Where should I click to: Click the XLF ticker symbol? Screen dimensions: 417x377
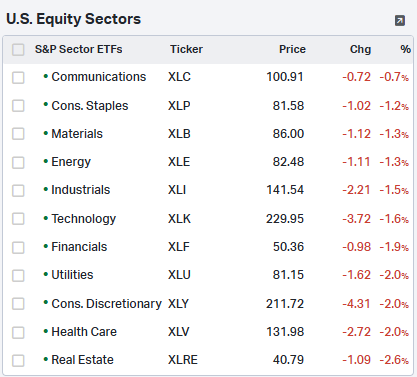point(179,247)
